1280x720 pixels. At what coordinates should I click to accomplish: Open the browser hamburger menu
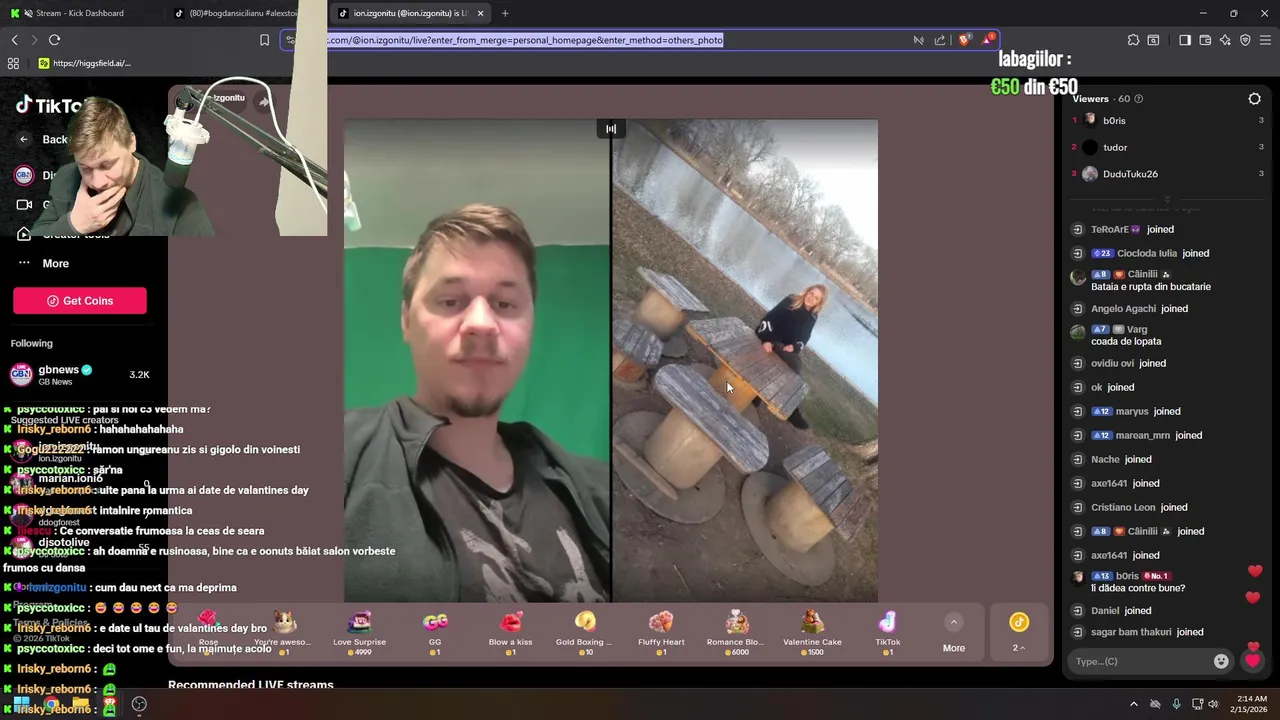(1265, 40)
